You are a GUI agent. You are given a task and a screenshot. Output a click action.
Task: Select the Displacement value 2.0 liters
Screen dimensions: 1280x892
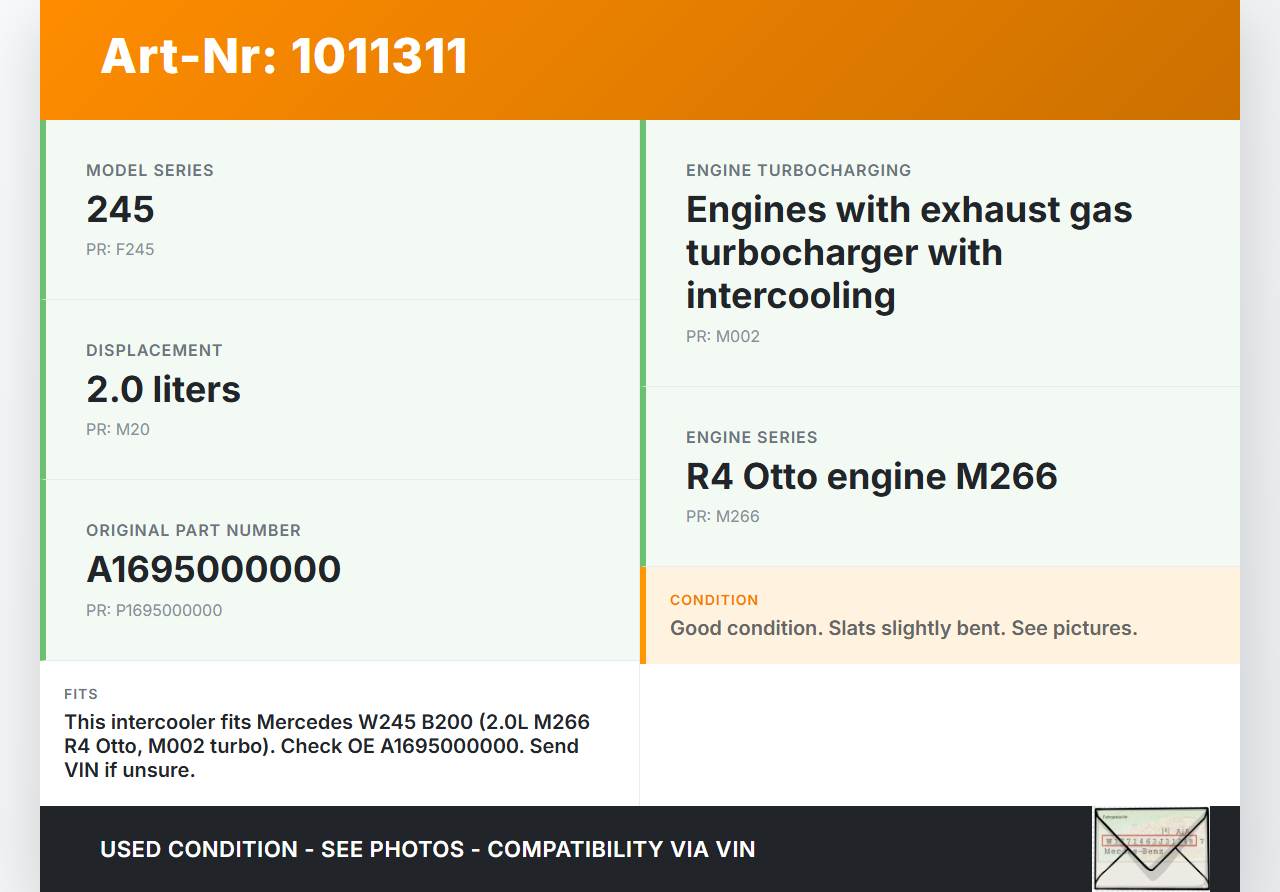click(163, 389)
